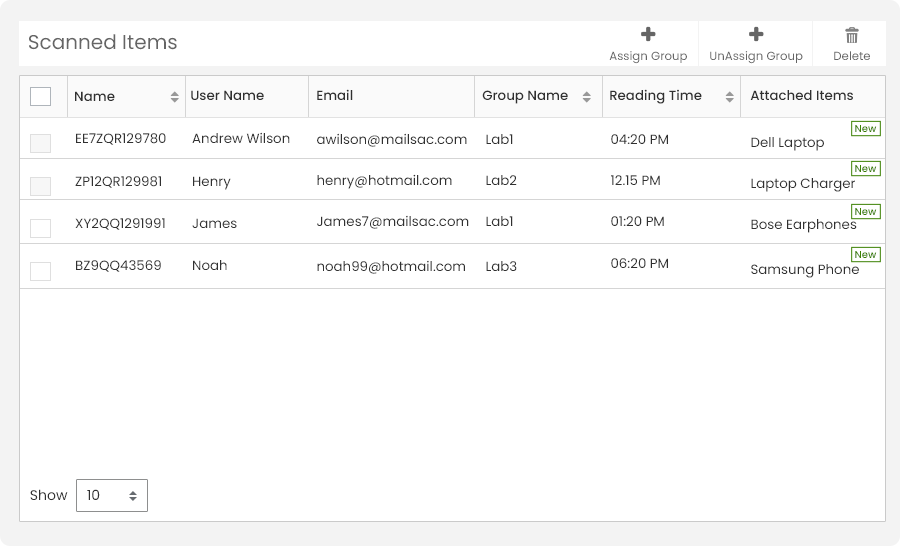Click the Bose Earphones attached item

coord(803,225)
